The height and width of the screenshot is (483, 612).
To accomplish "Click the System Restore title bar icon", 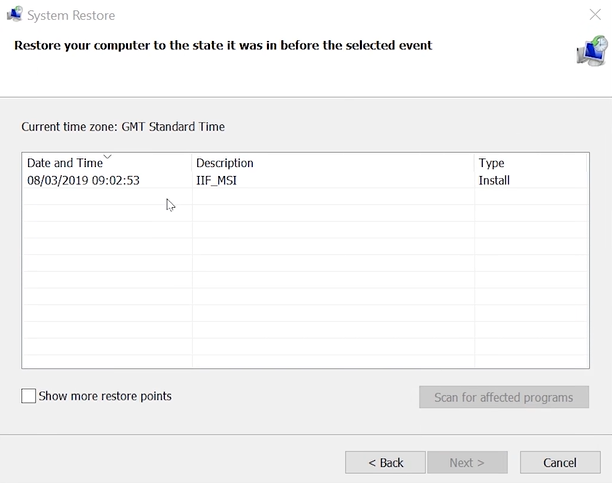I will click(x=15, y=15).
